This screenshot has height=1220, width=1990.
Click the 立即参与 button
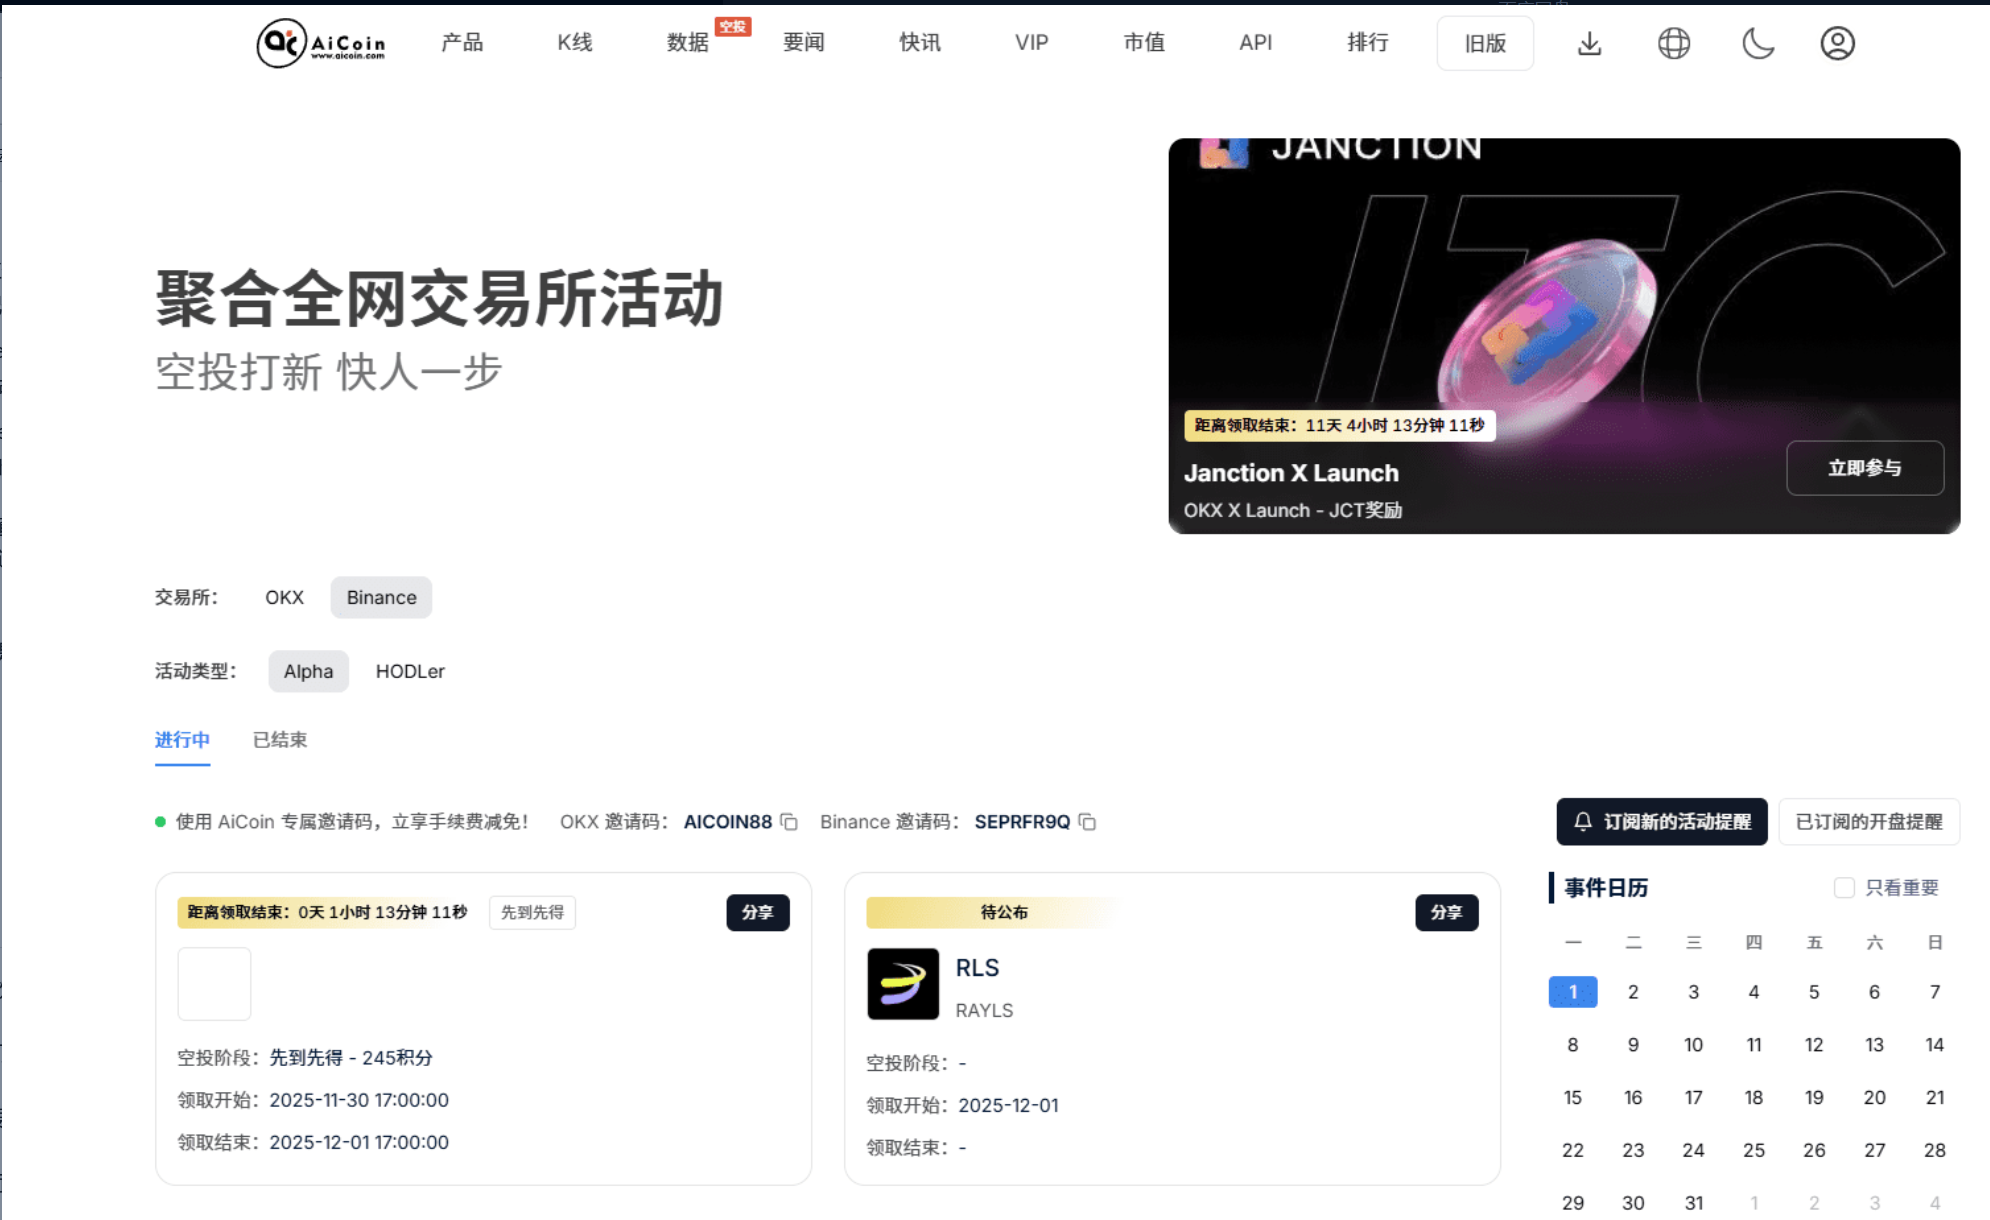(1864, 468)
